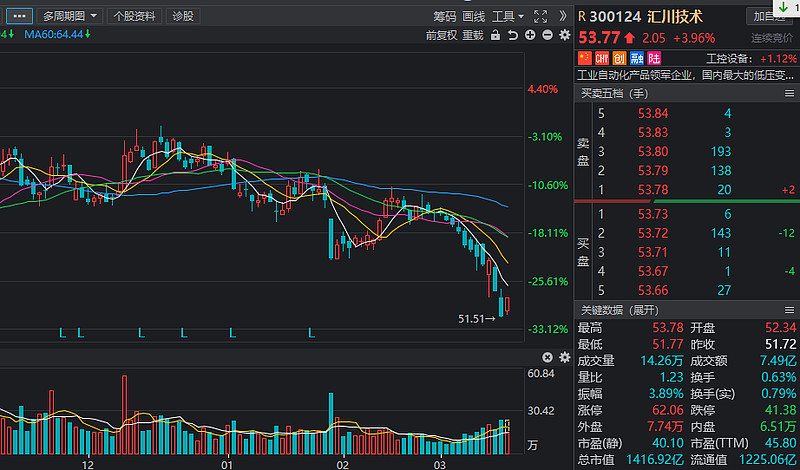This screenshot has height=470, width=800.
Task: Click 加自选 to add to watchlist
Action: [769, 17]
